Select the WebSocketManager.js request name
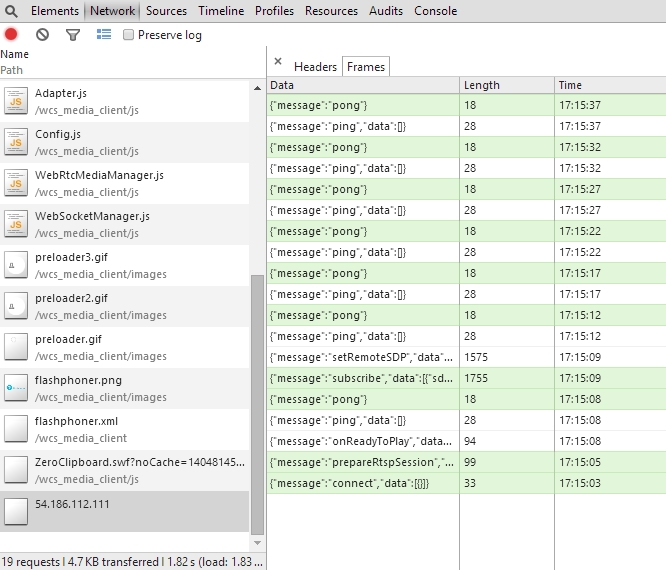 tap(92, 216)
